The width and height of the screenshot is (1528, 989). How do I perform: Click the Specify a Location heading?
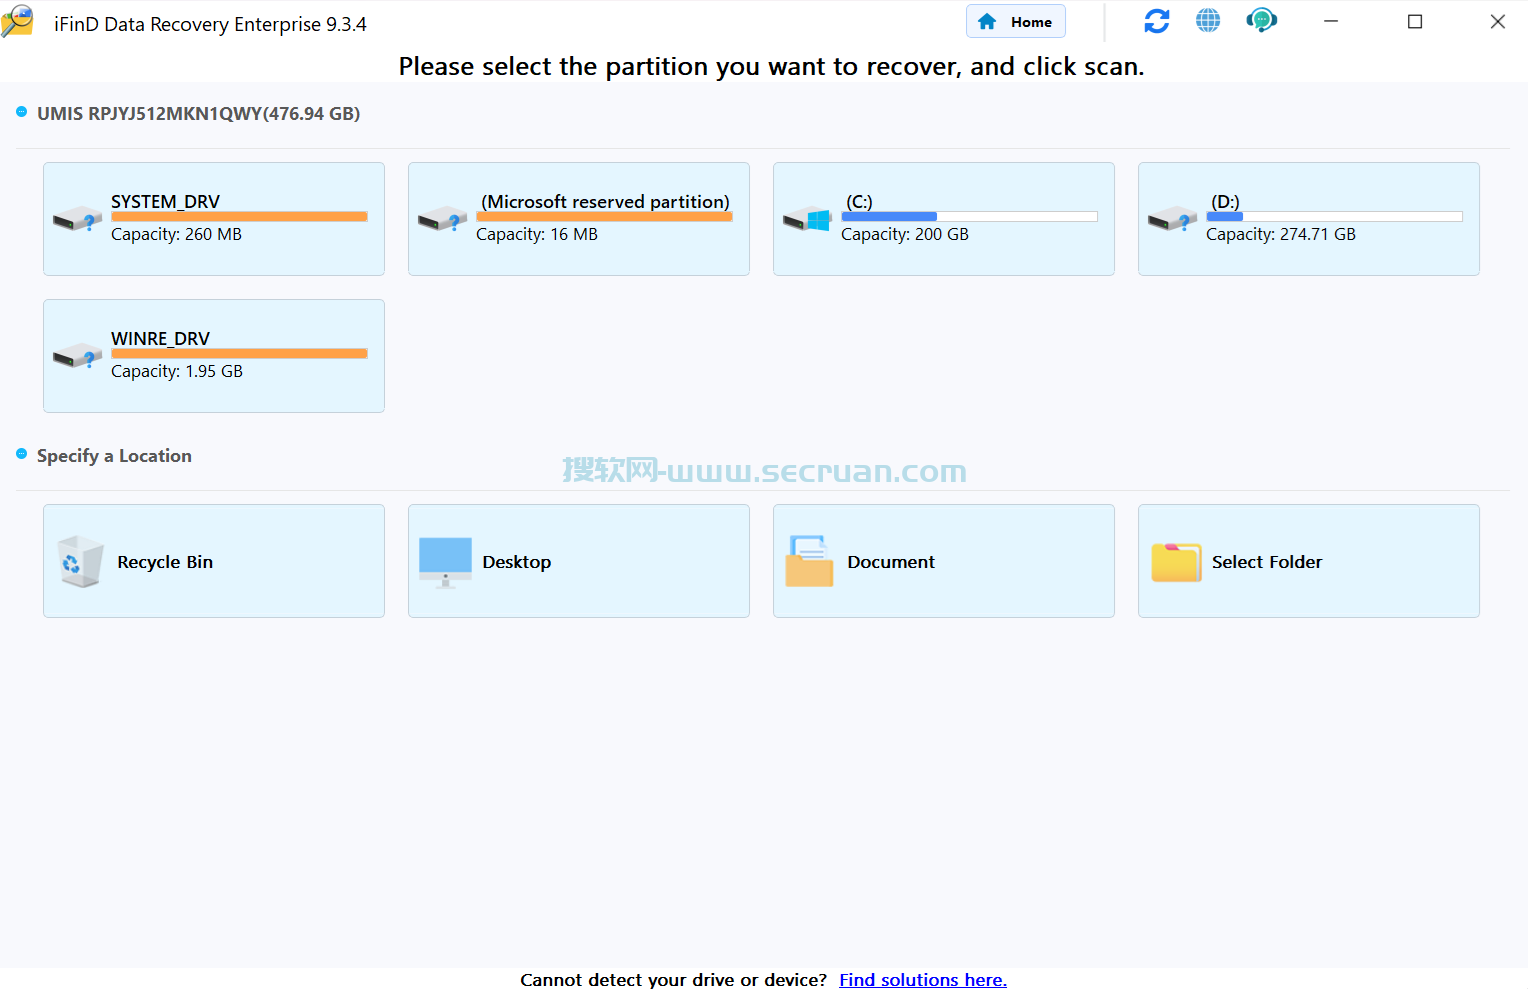[114, 456]
